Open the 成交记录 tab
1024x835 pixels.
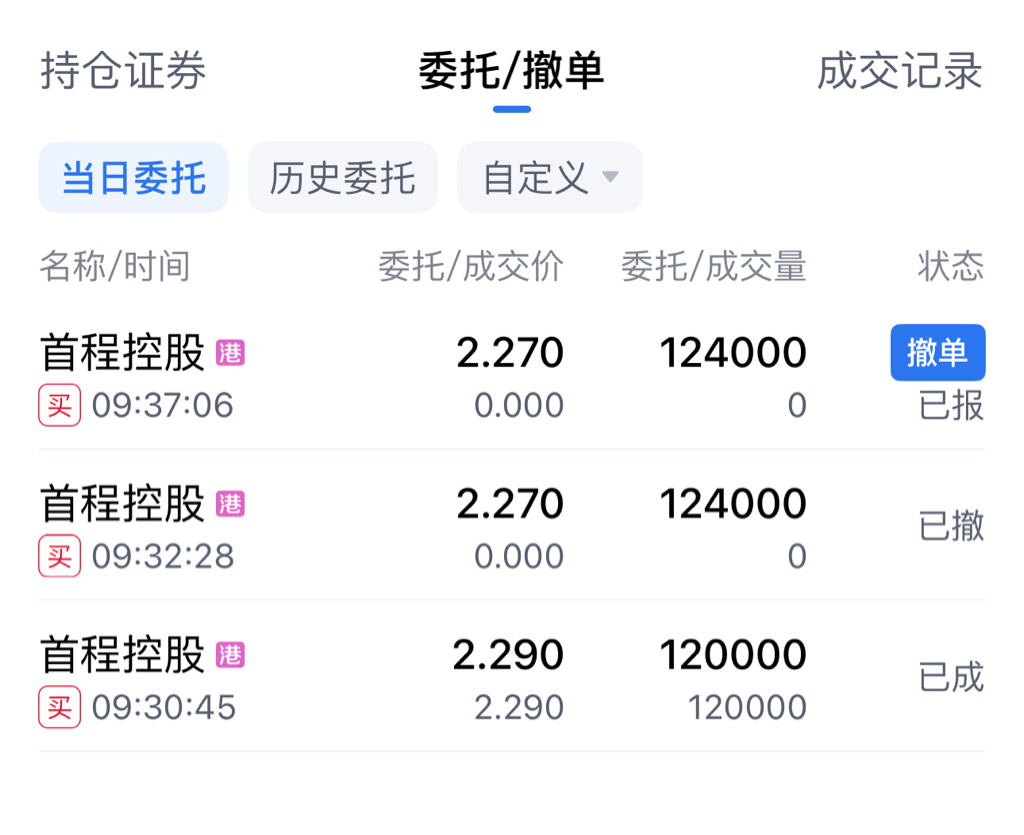(x=899, y=72)
